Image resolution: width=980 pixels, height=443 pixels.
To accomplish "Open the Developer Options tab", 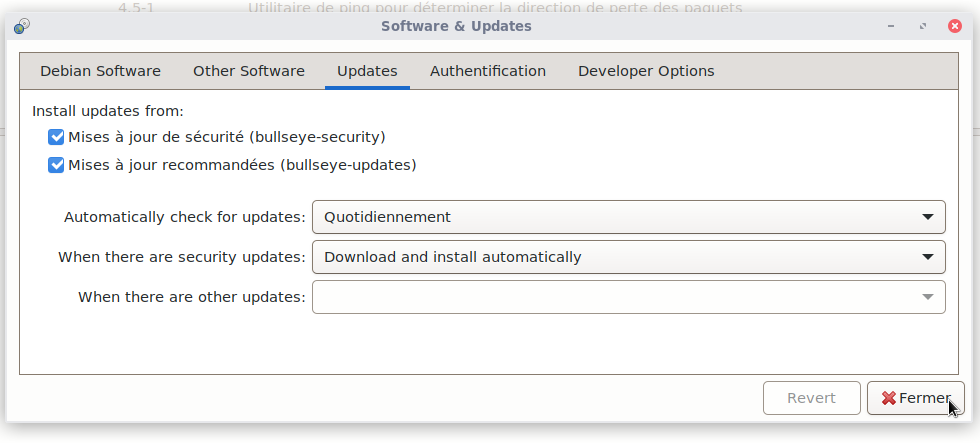I will tap(645, 71).
